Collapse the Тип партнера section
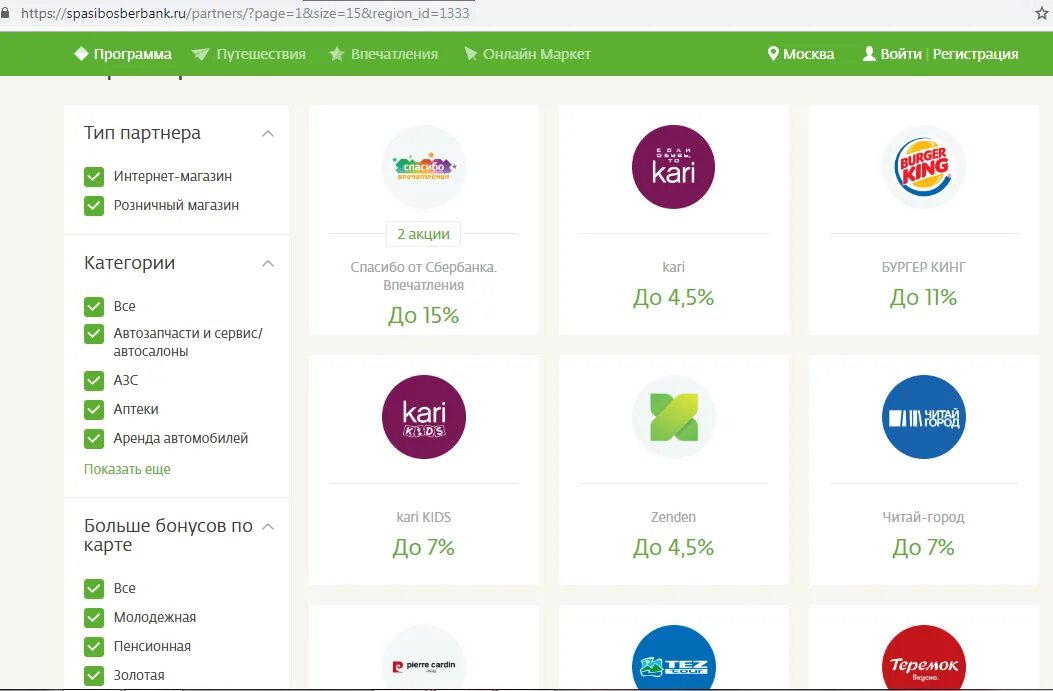Screen dimensions: 1053x691 point(268,134)
